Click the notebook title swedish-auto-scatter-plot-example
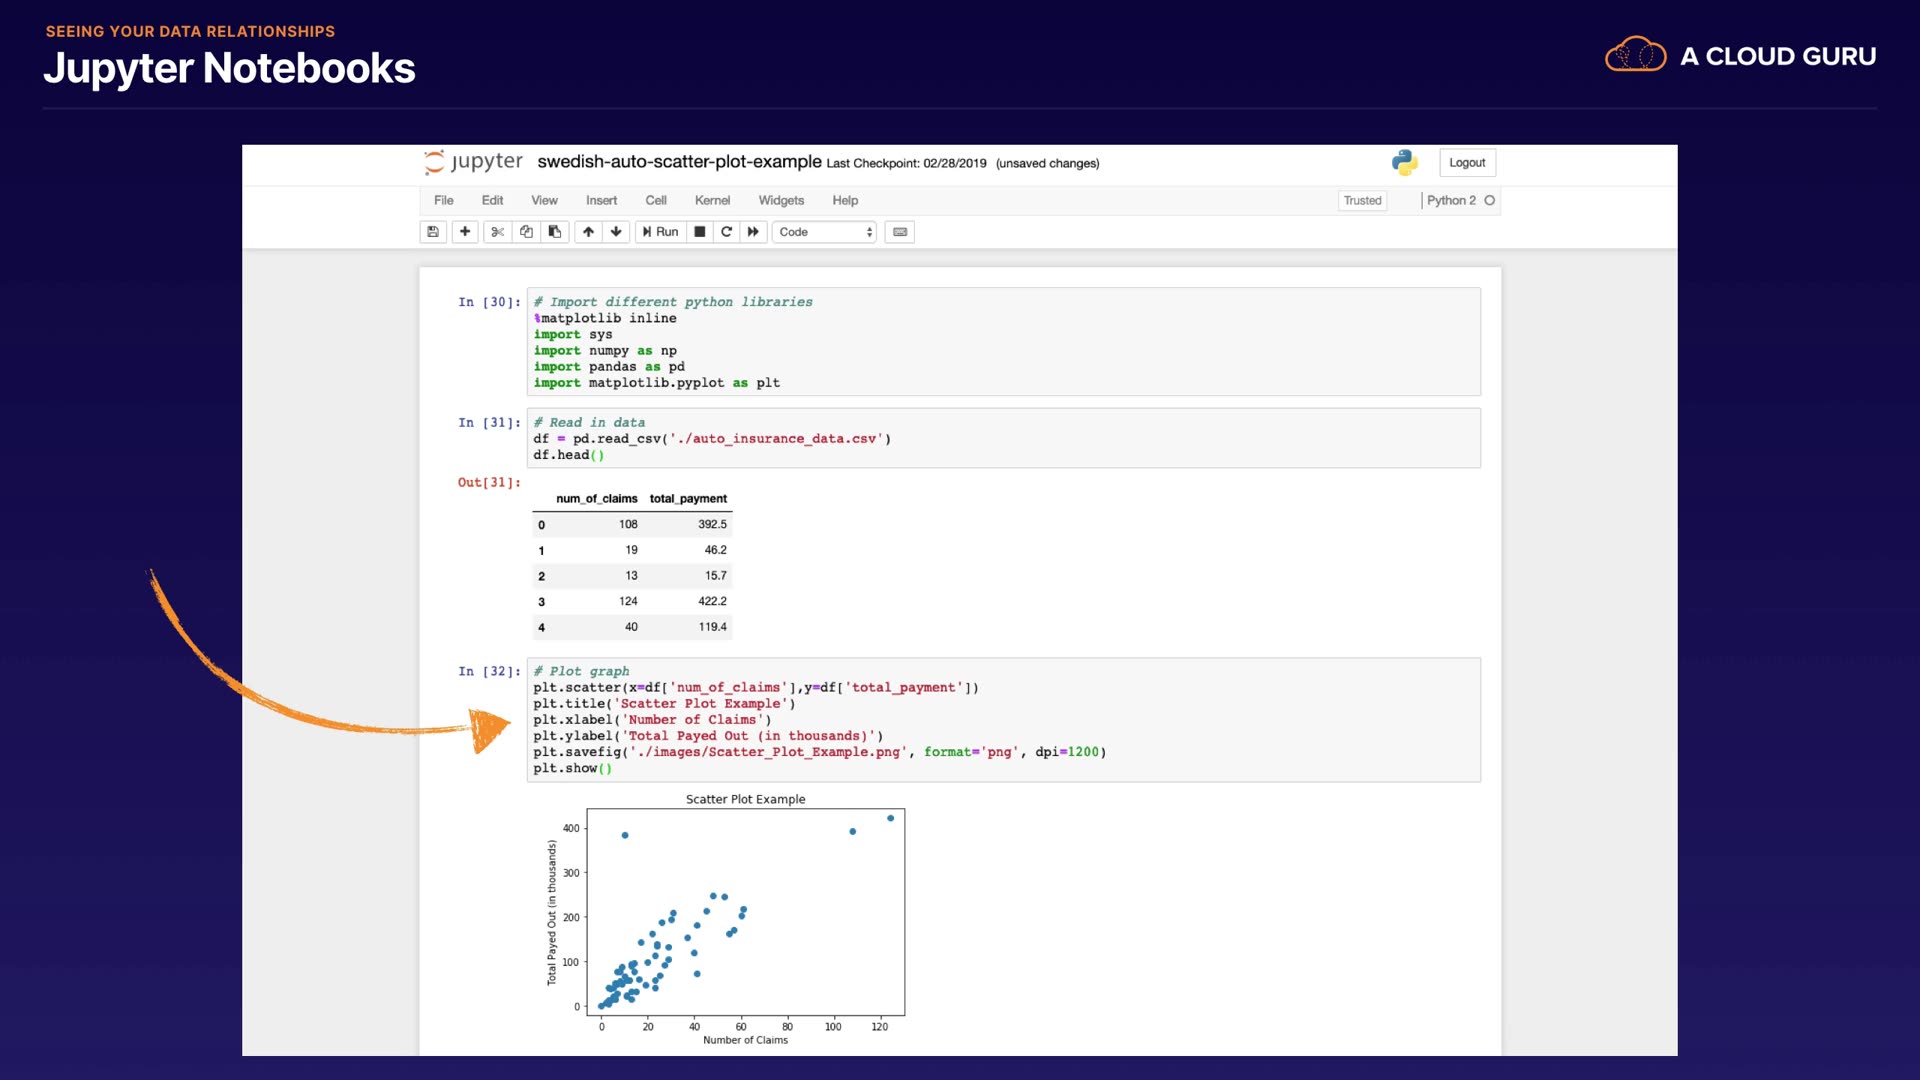Screen dimensions: 1920x1080 coord(679,162)
